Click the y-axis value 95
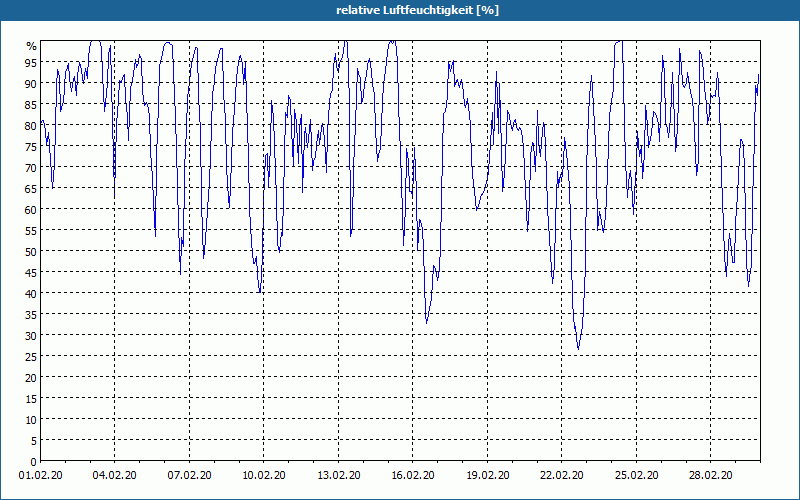800x500 pixels. (x=31, y=62)
